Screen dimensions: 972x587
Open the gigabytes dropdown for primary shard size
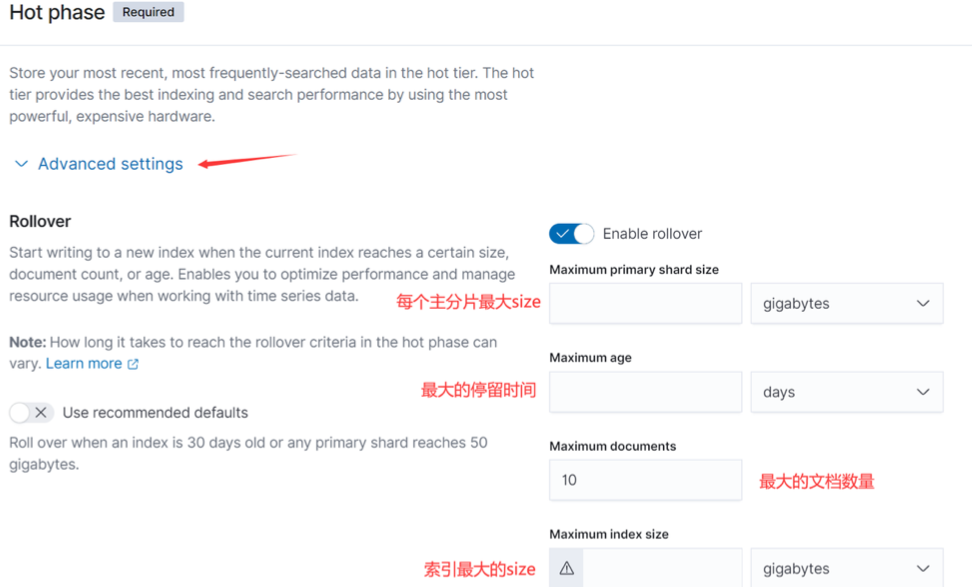click(x=847, y=303)
